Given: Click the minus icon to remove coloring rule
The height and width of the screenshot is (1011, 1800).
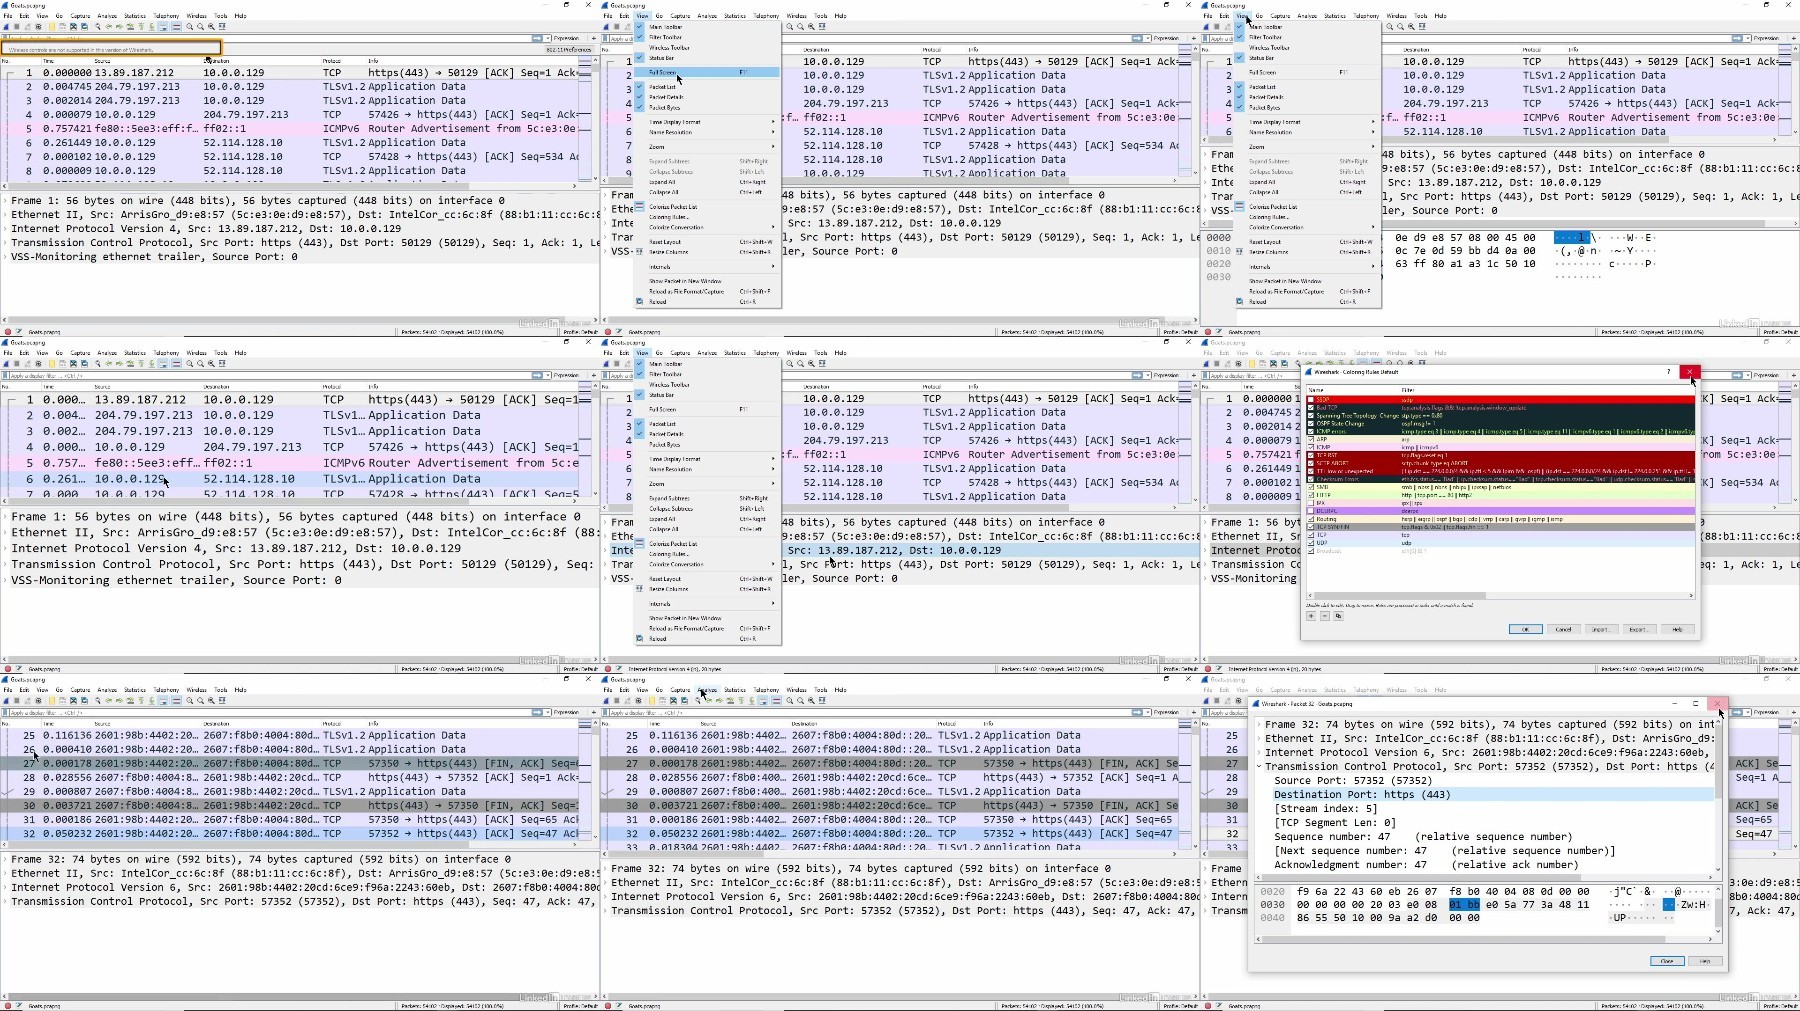Looking at the screenshot, I should click(1325, 616).
